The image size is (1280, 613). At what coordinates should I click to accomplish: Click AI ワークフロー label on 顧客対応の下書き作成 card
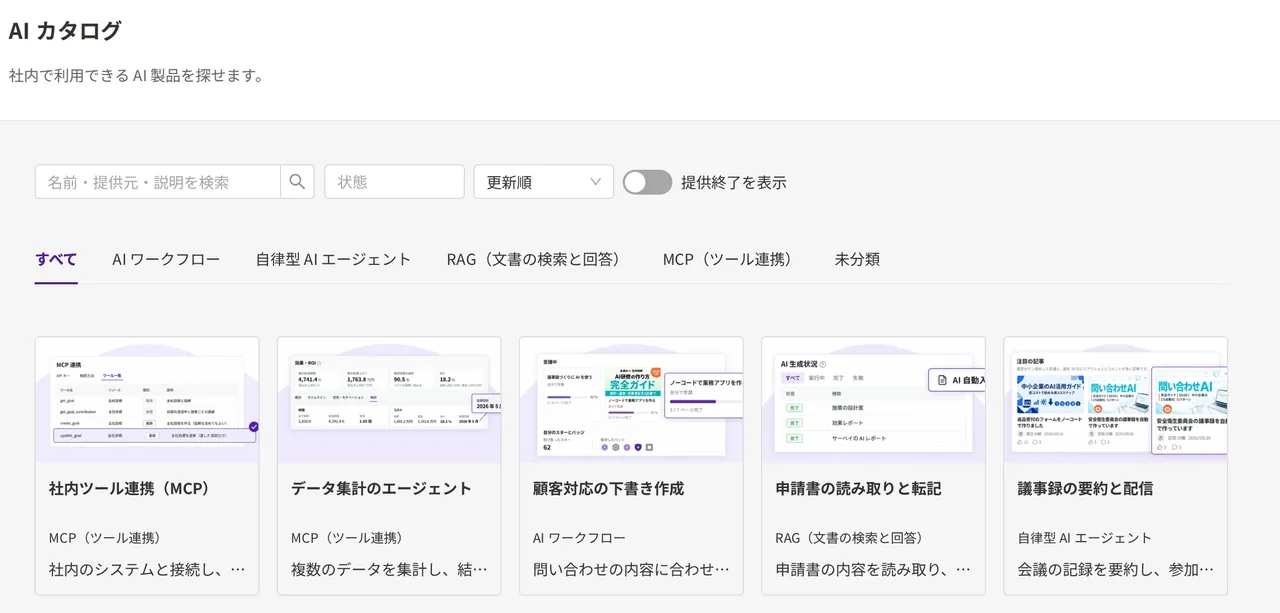click(x=579, y=538)
